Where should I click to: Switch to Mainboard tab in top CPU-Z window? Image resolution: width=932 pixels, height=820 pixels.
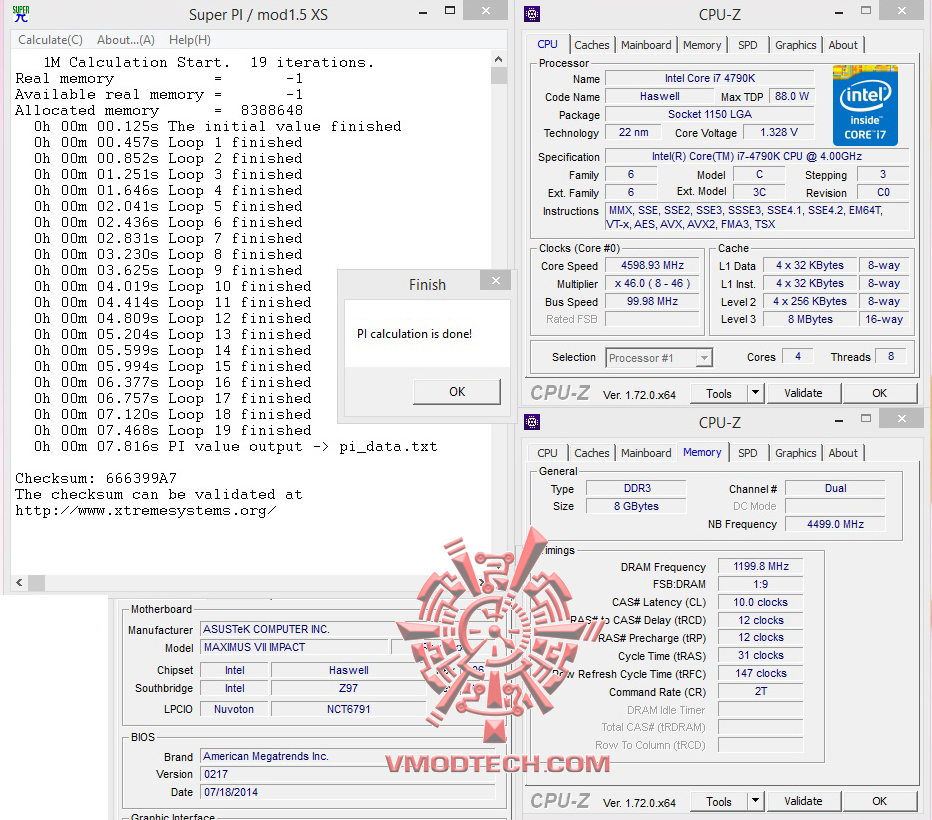point(646,45)
